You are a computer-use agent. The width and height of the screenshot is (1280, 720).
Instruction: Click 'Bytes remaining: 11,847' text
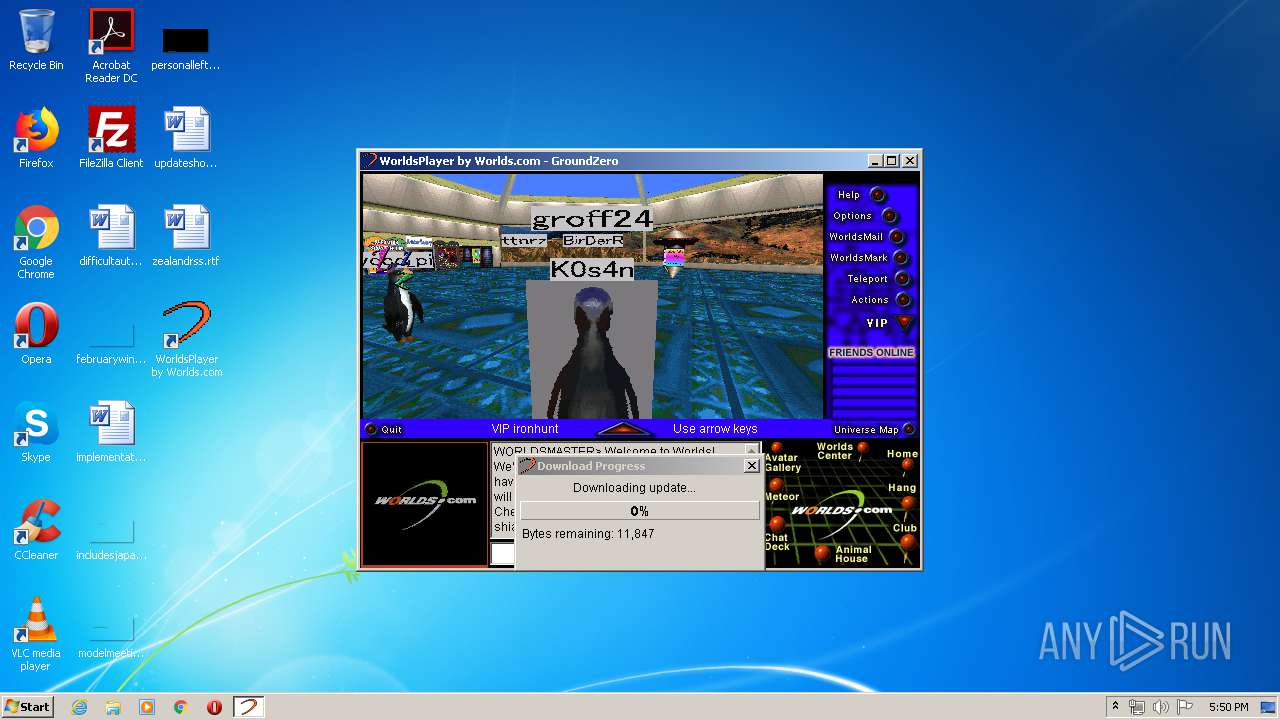pyautogui.click(x=588, y=534)
